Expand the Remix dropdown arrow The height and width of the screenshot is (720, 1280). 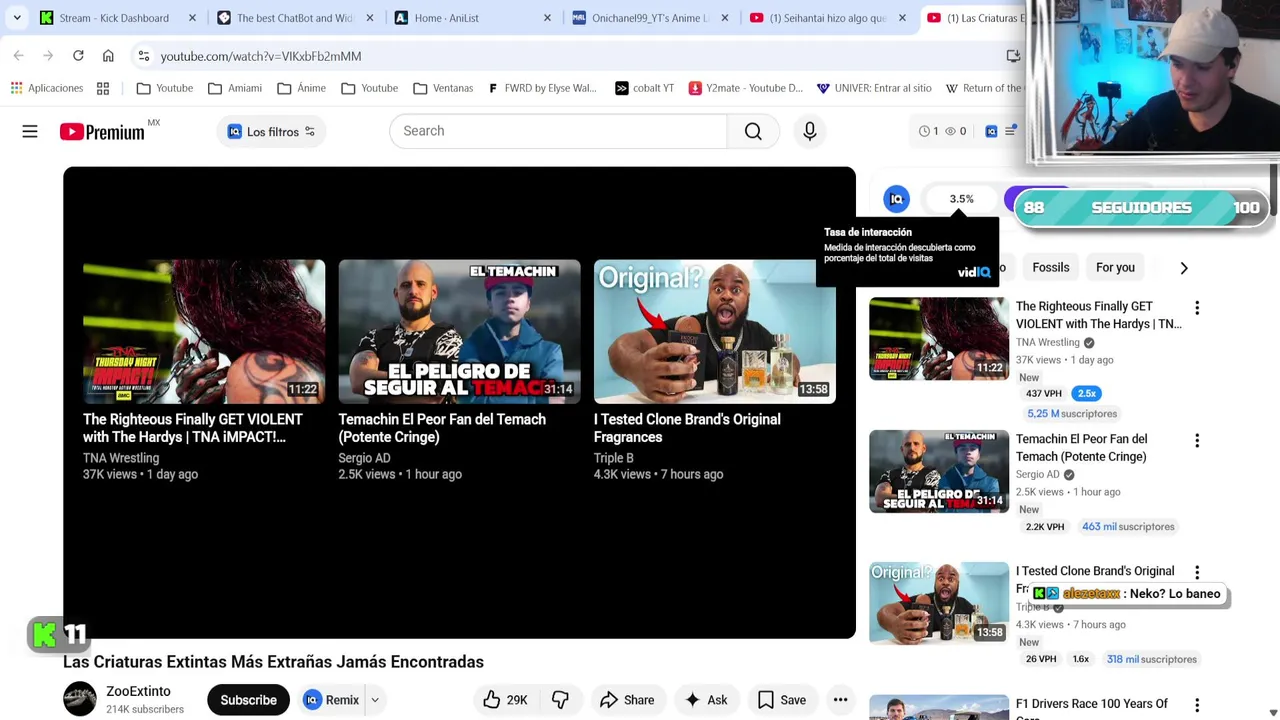coord(375,700)
